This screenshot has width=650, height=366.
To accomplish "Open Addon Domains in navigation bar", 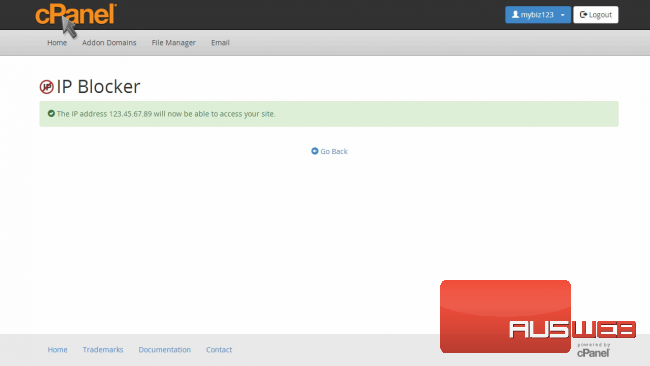I will tap(109, 43).
